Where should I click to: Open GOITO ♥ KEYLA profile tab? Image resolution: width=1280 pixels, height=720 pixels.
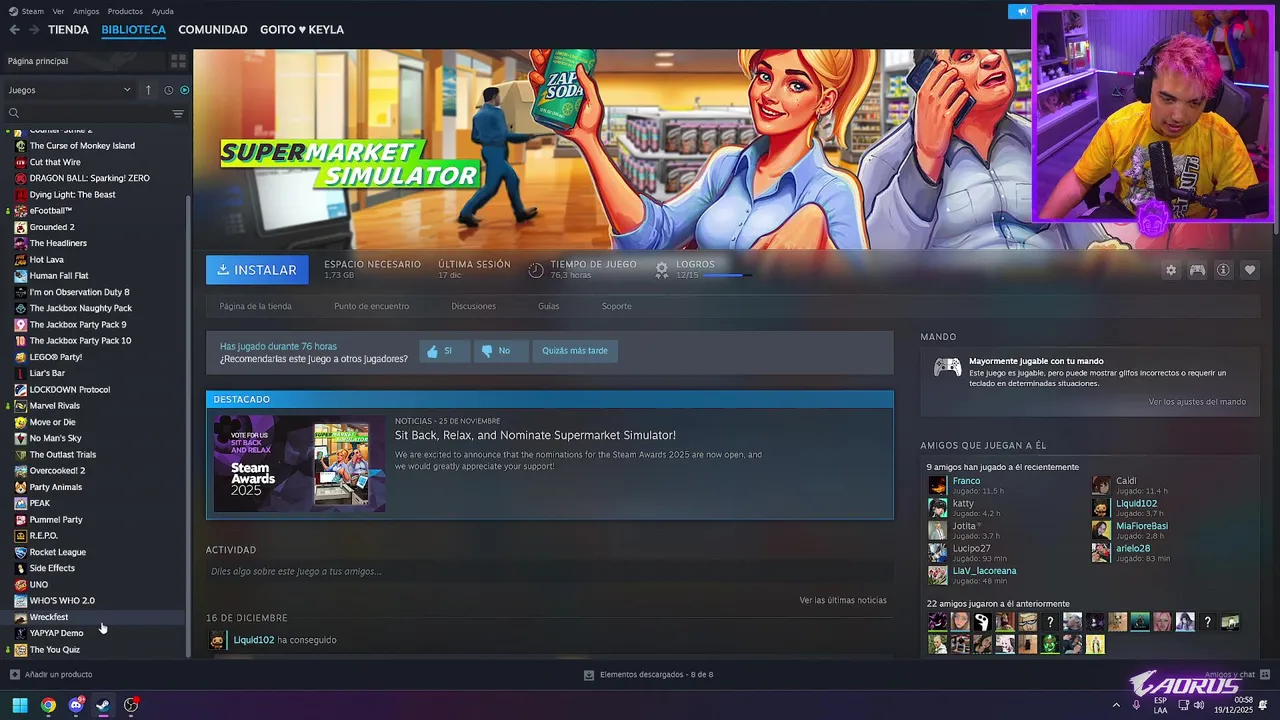pos(302,30)
